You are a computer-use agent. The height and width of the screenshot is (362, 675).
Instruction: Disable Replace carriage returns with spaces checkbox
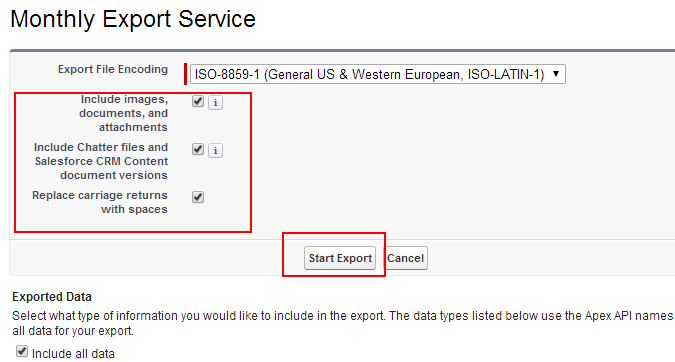point(198,197)
